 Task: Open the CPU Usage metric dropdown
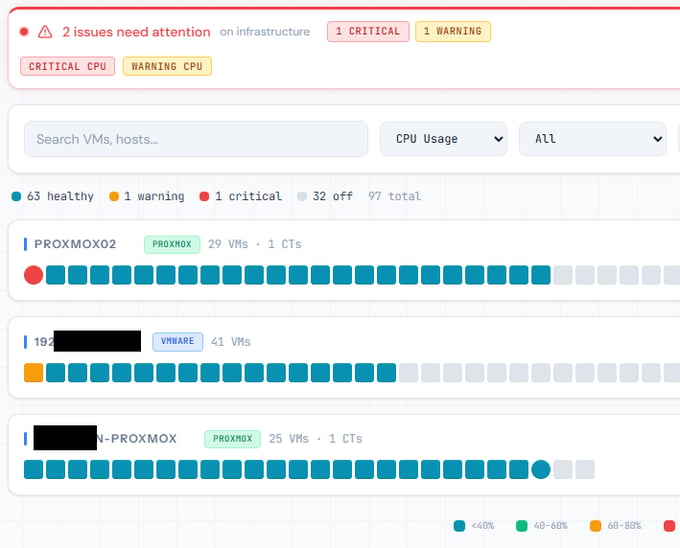click(x=443, y=139)
